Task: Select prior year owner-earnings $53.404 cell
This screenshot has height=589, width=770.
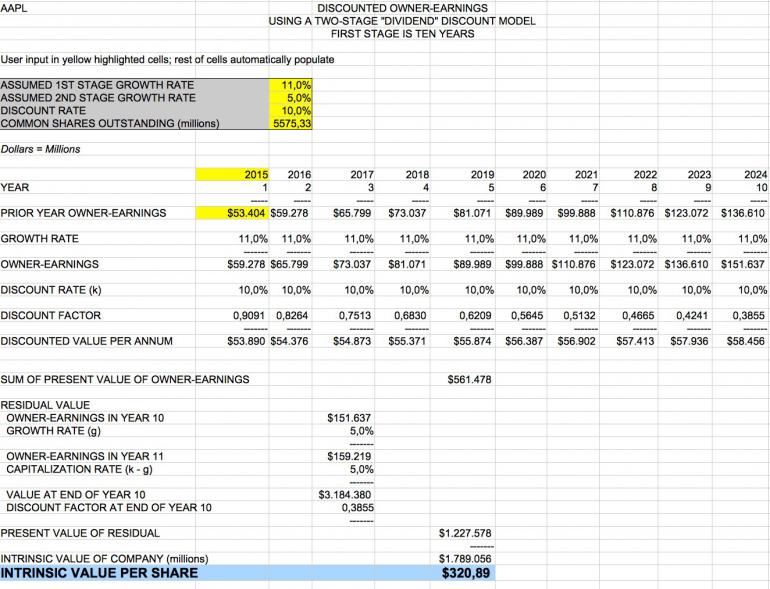Action: [232, 213]
